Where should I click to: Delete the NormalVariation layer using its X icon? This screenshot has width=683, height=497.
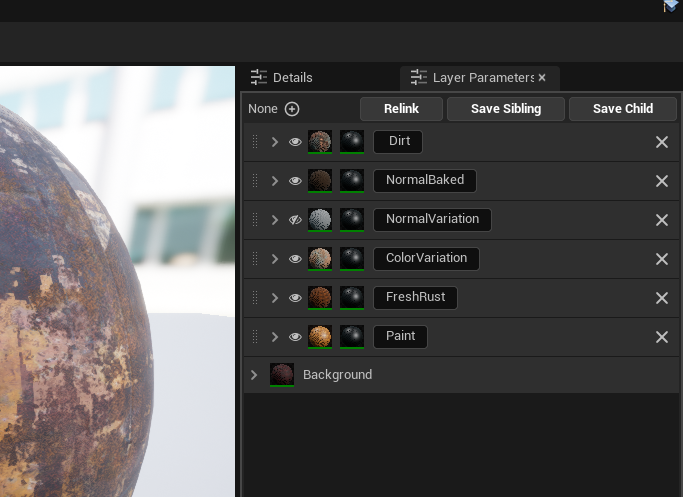point(662,220)
